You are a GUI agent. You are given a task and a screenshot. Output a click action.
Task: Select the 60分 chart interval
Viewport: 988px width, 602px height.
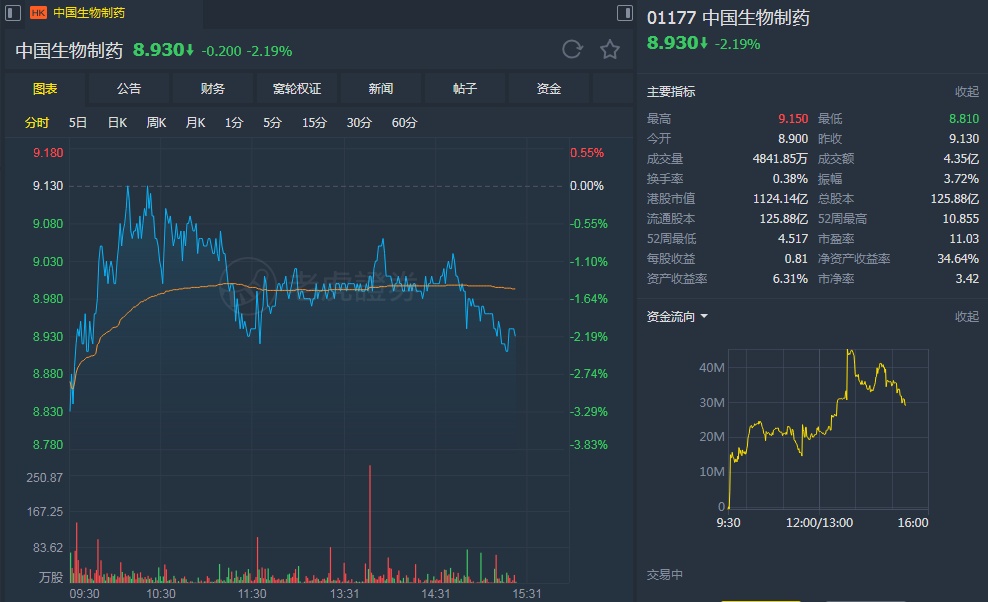[x=405, y=123]
